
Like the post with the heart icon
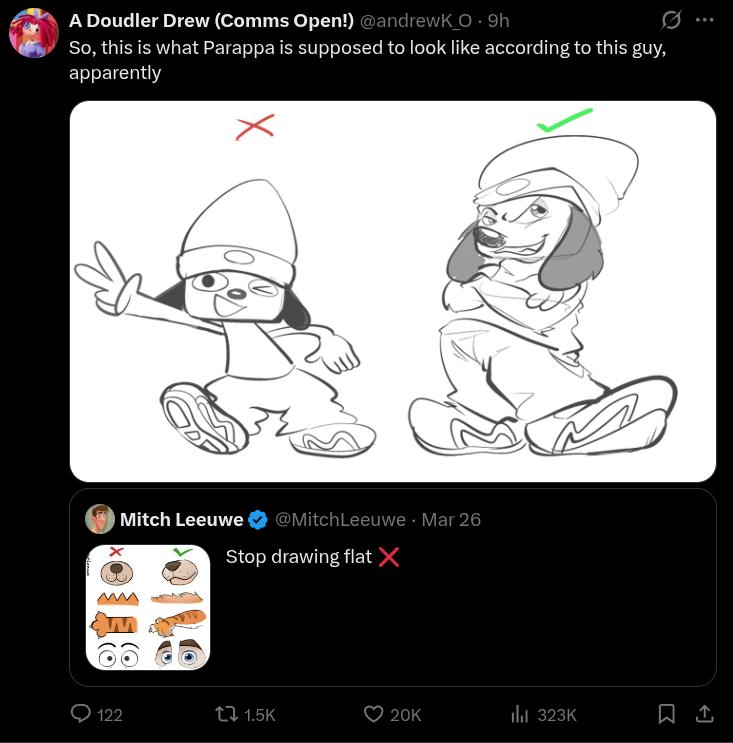click(x=373, y=714)
